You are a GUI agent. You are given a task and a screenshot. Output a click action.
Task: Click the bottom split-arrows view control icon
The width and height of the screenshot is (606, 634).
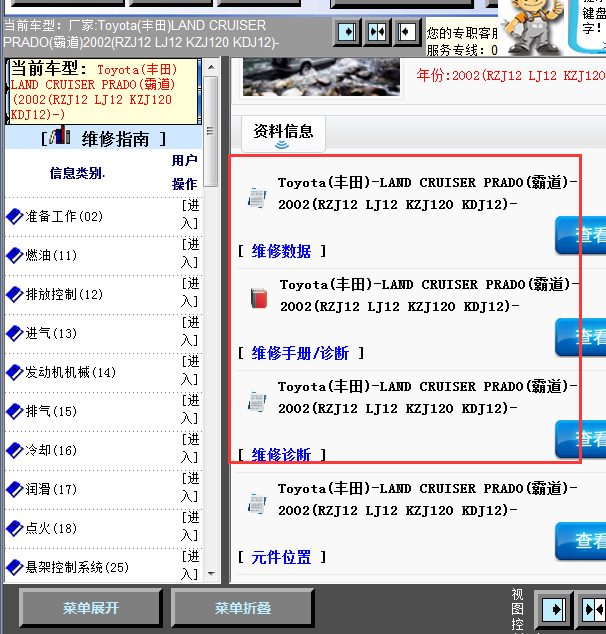[x=591, y=609]
